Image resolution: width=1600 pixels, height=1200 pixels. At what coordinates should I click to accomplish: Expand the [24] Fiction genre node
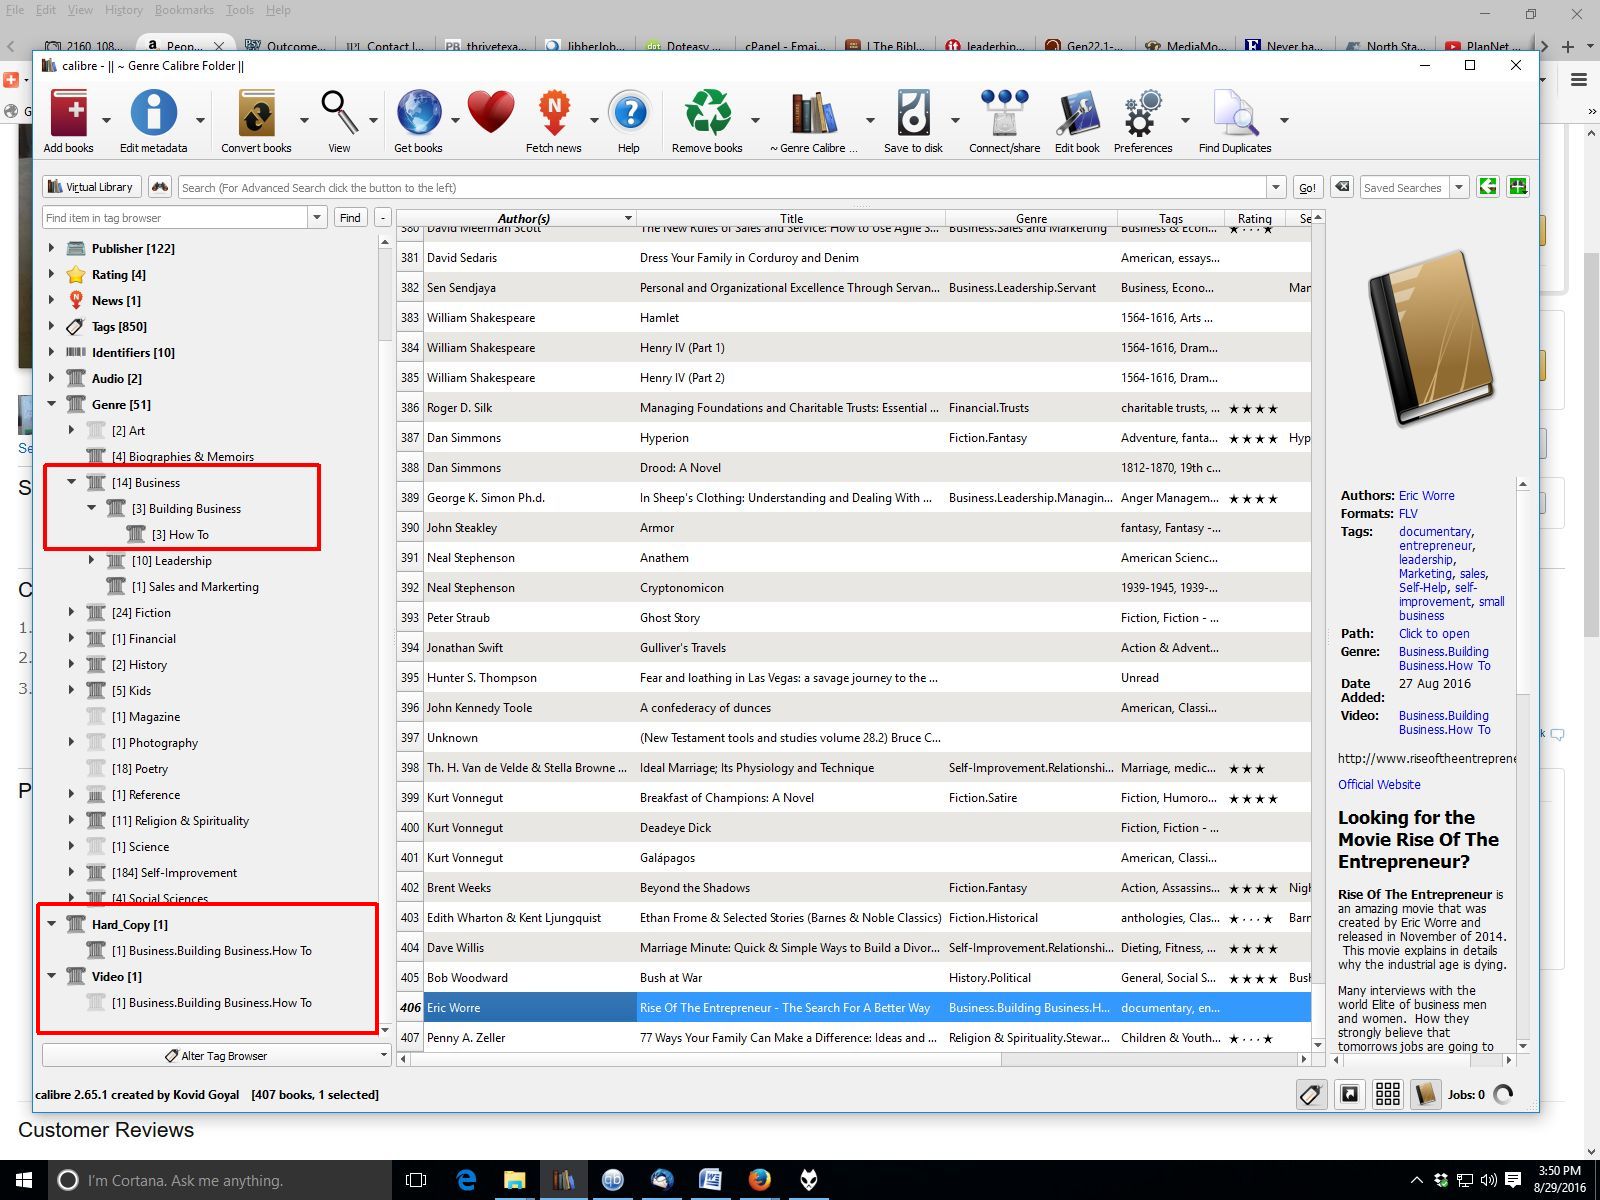(x=71, y=612)
